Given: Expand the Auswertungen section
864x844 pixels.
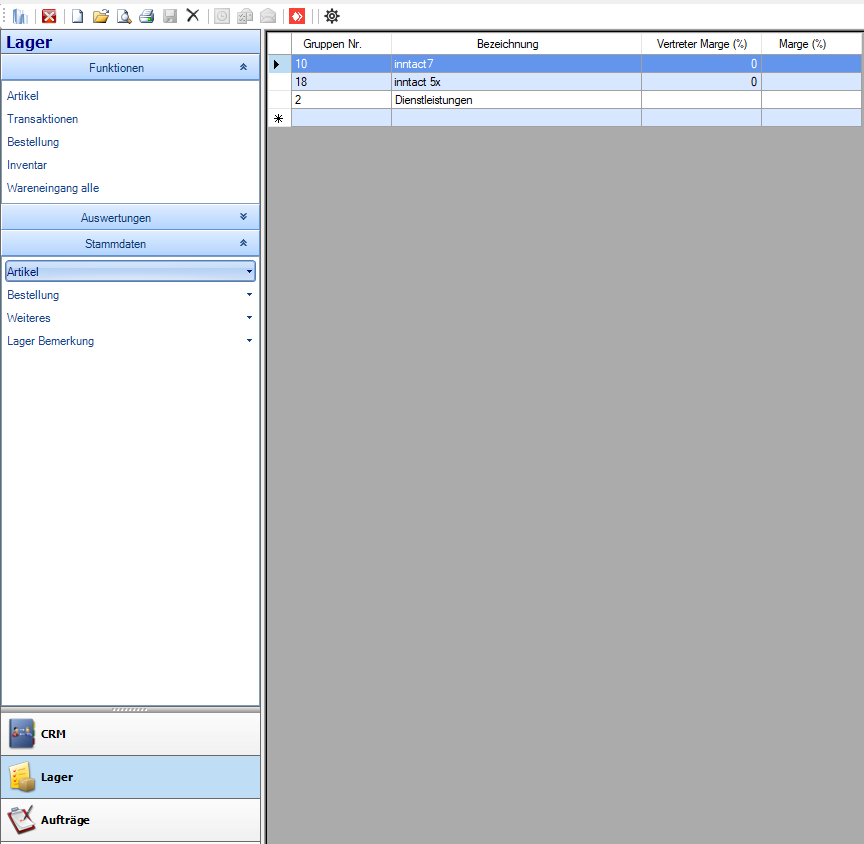Looking at the screenshot, I should pyautogui.click(x=243, y=217).
